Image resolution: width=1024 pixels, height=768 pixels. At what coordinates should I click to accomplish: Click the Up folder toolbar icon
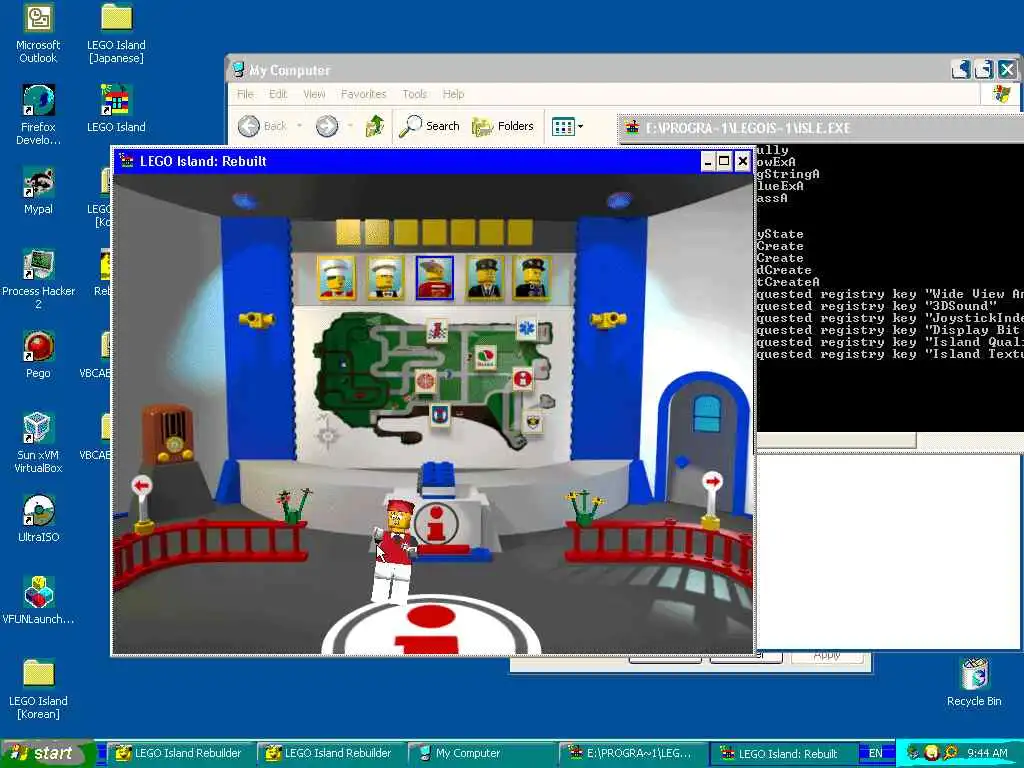point(375,126)
